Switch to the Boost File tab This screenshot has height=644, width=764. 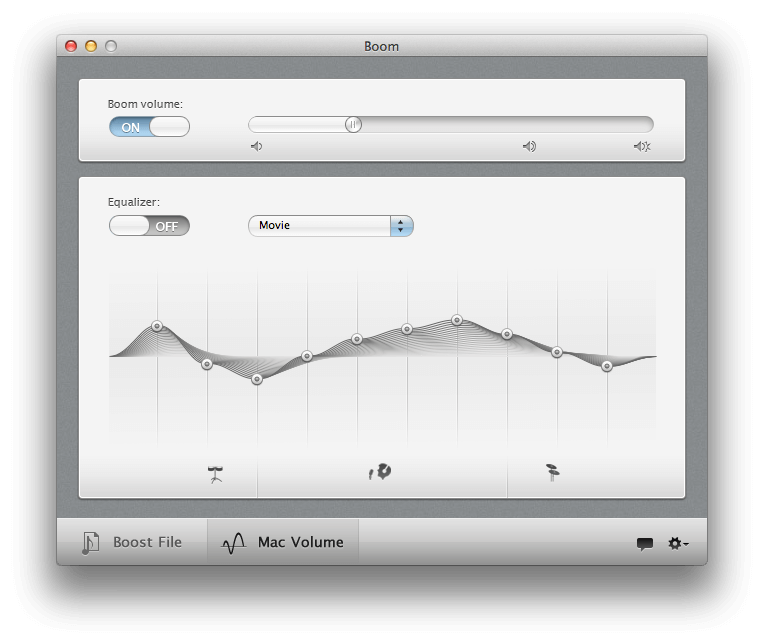coord(132,542)
